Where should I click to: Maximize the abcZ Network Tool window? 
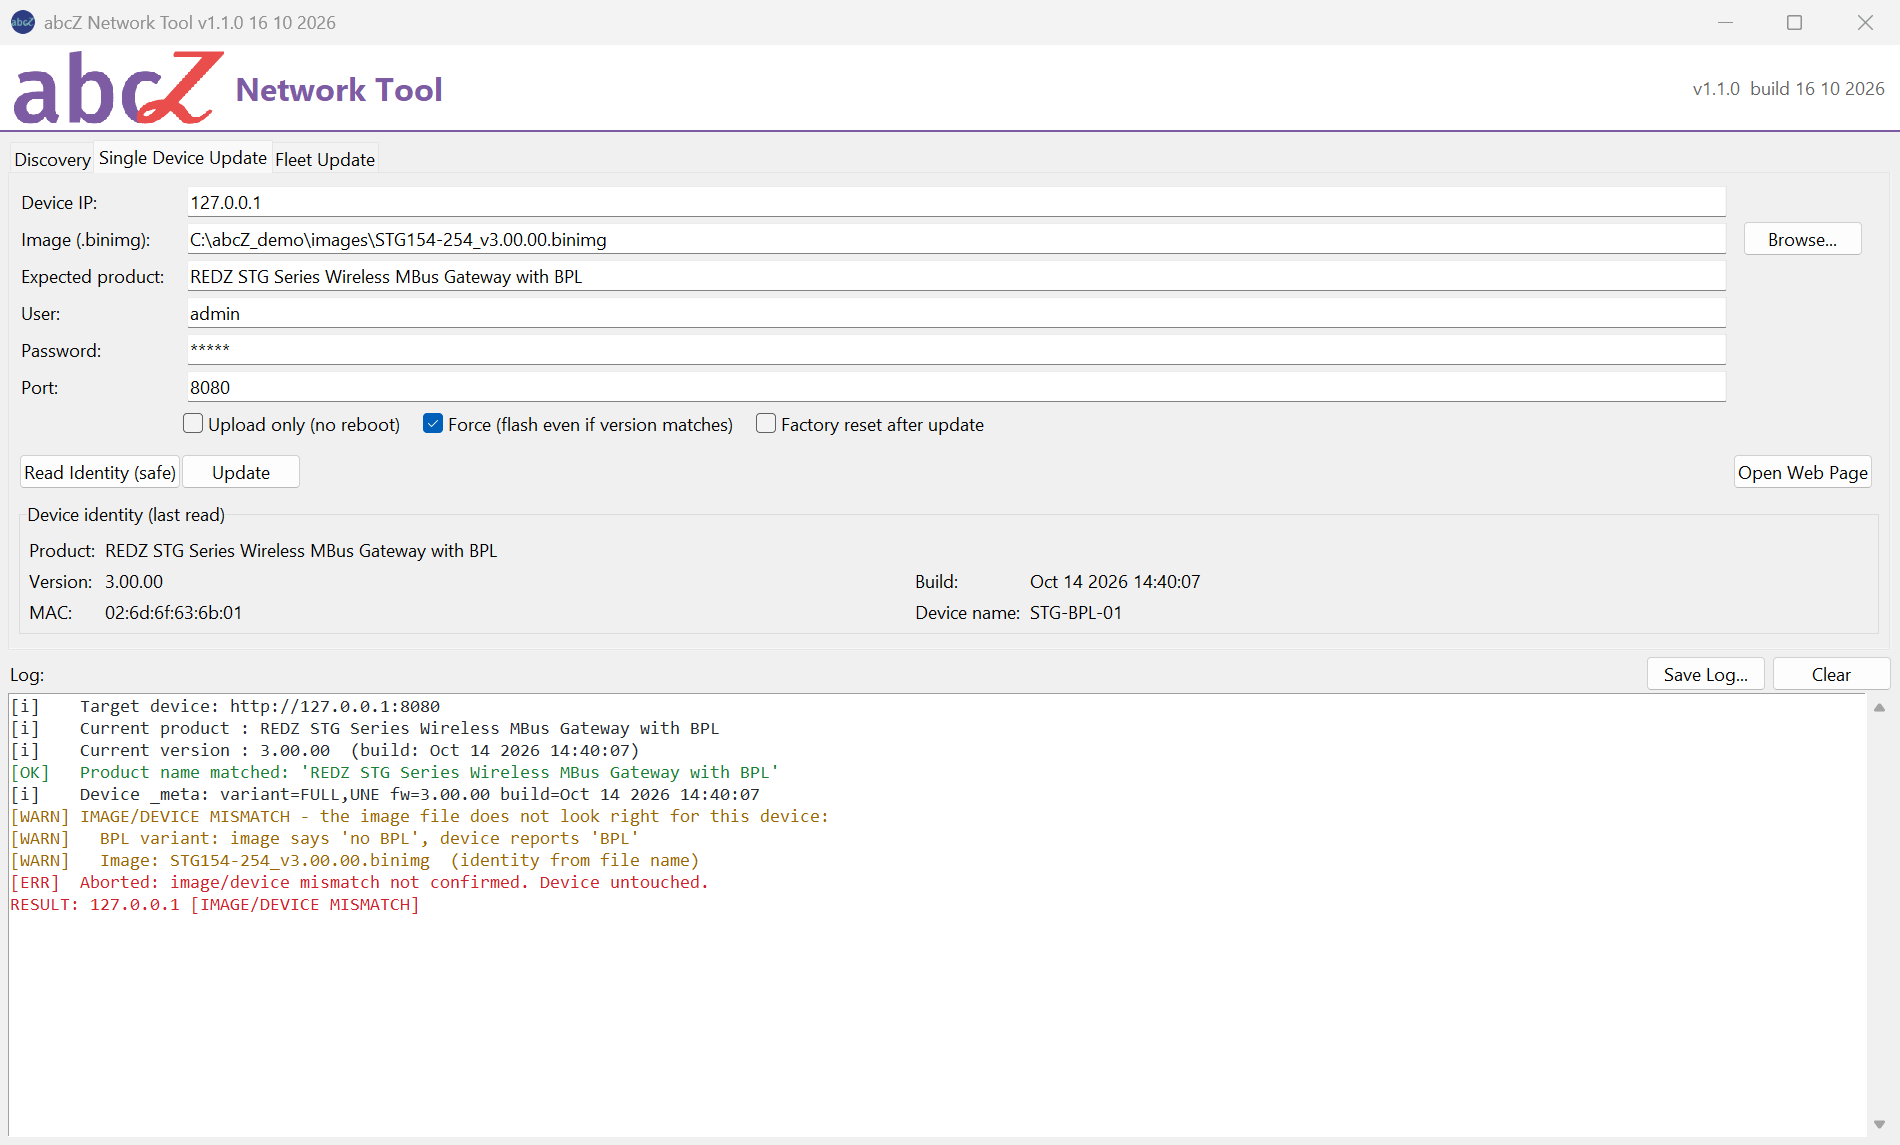pyautogui.click(x=1795, y=22)
